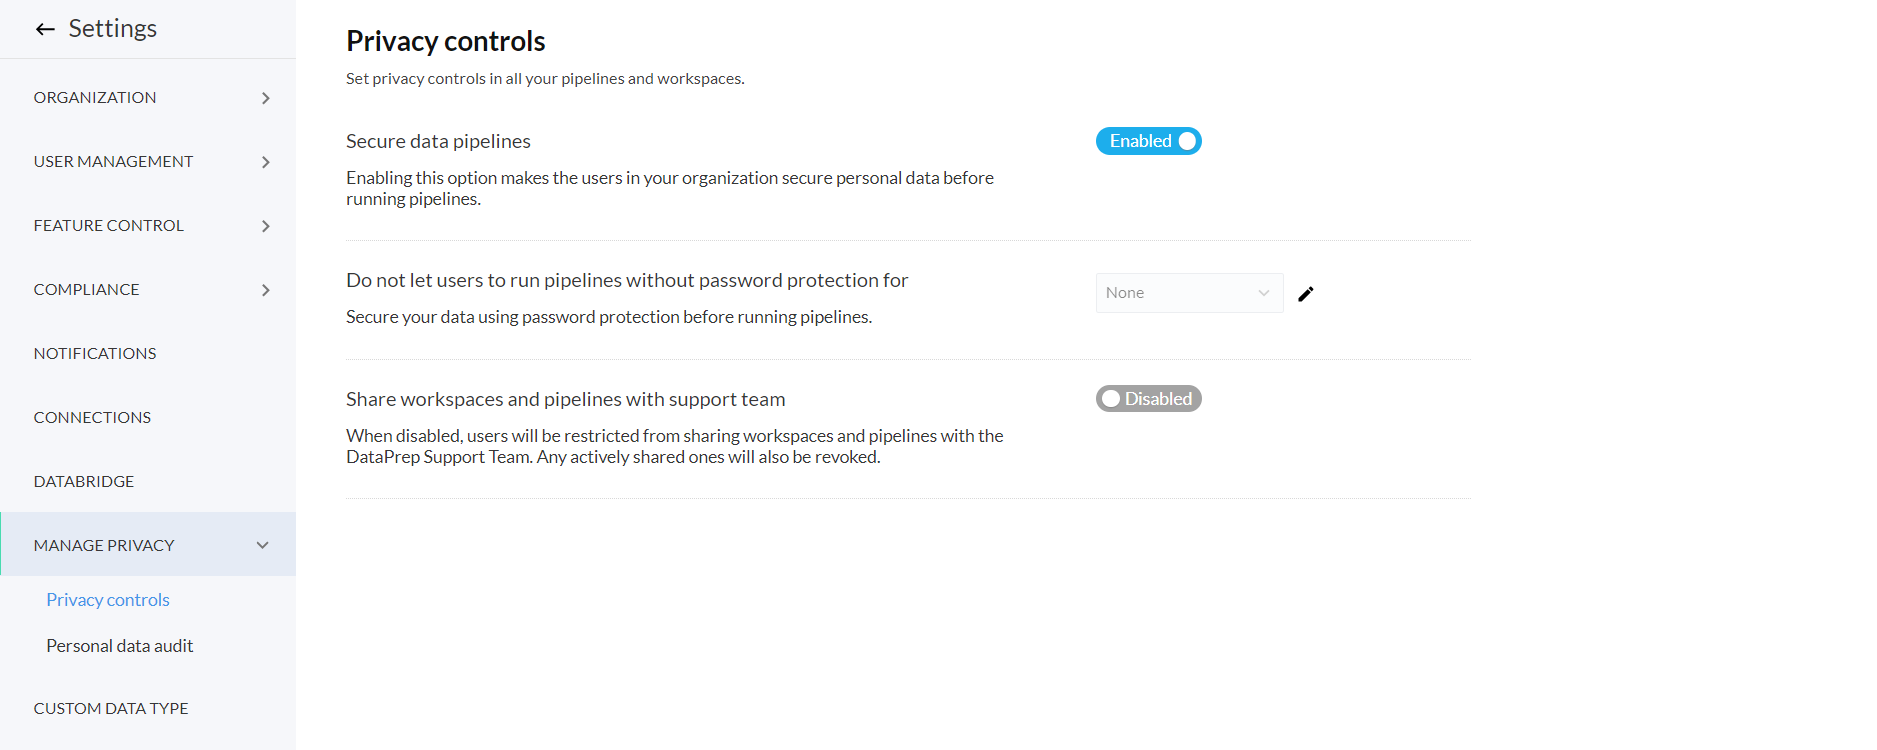Image resolution: width=1877 pixels, height=750 pixels.
Task: Expand the Feature Control section chevron
Action: 265,226
